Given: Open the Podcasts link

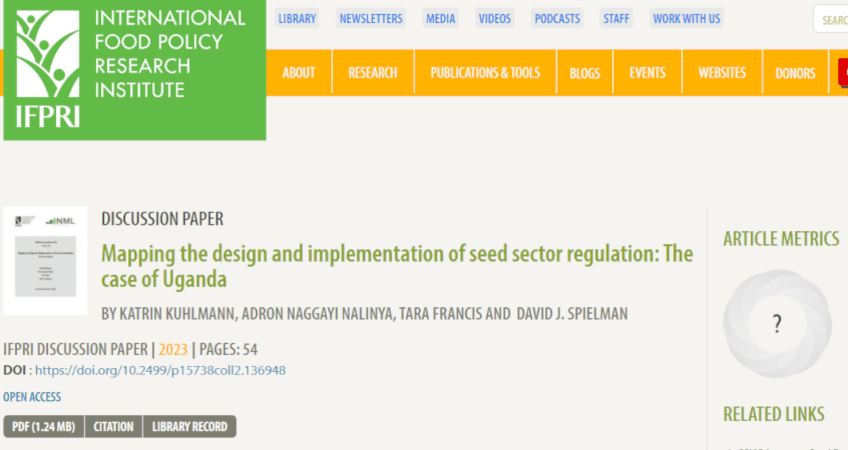Looking at the screenshot, I should click(557, 18).
